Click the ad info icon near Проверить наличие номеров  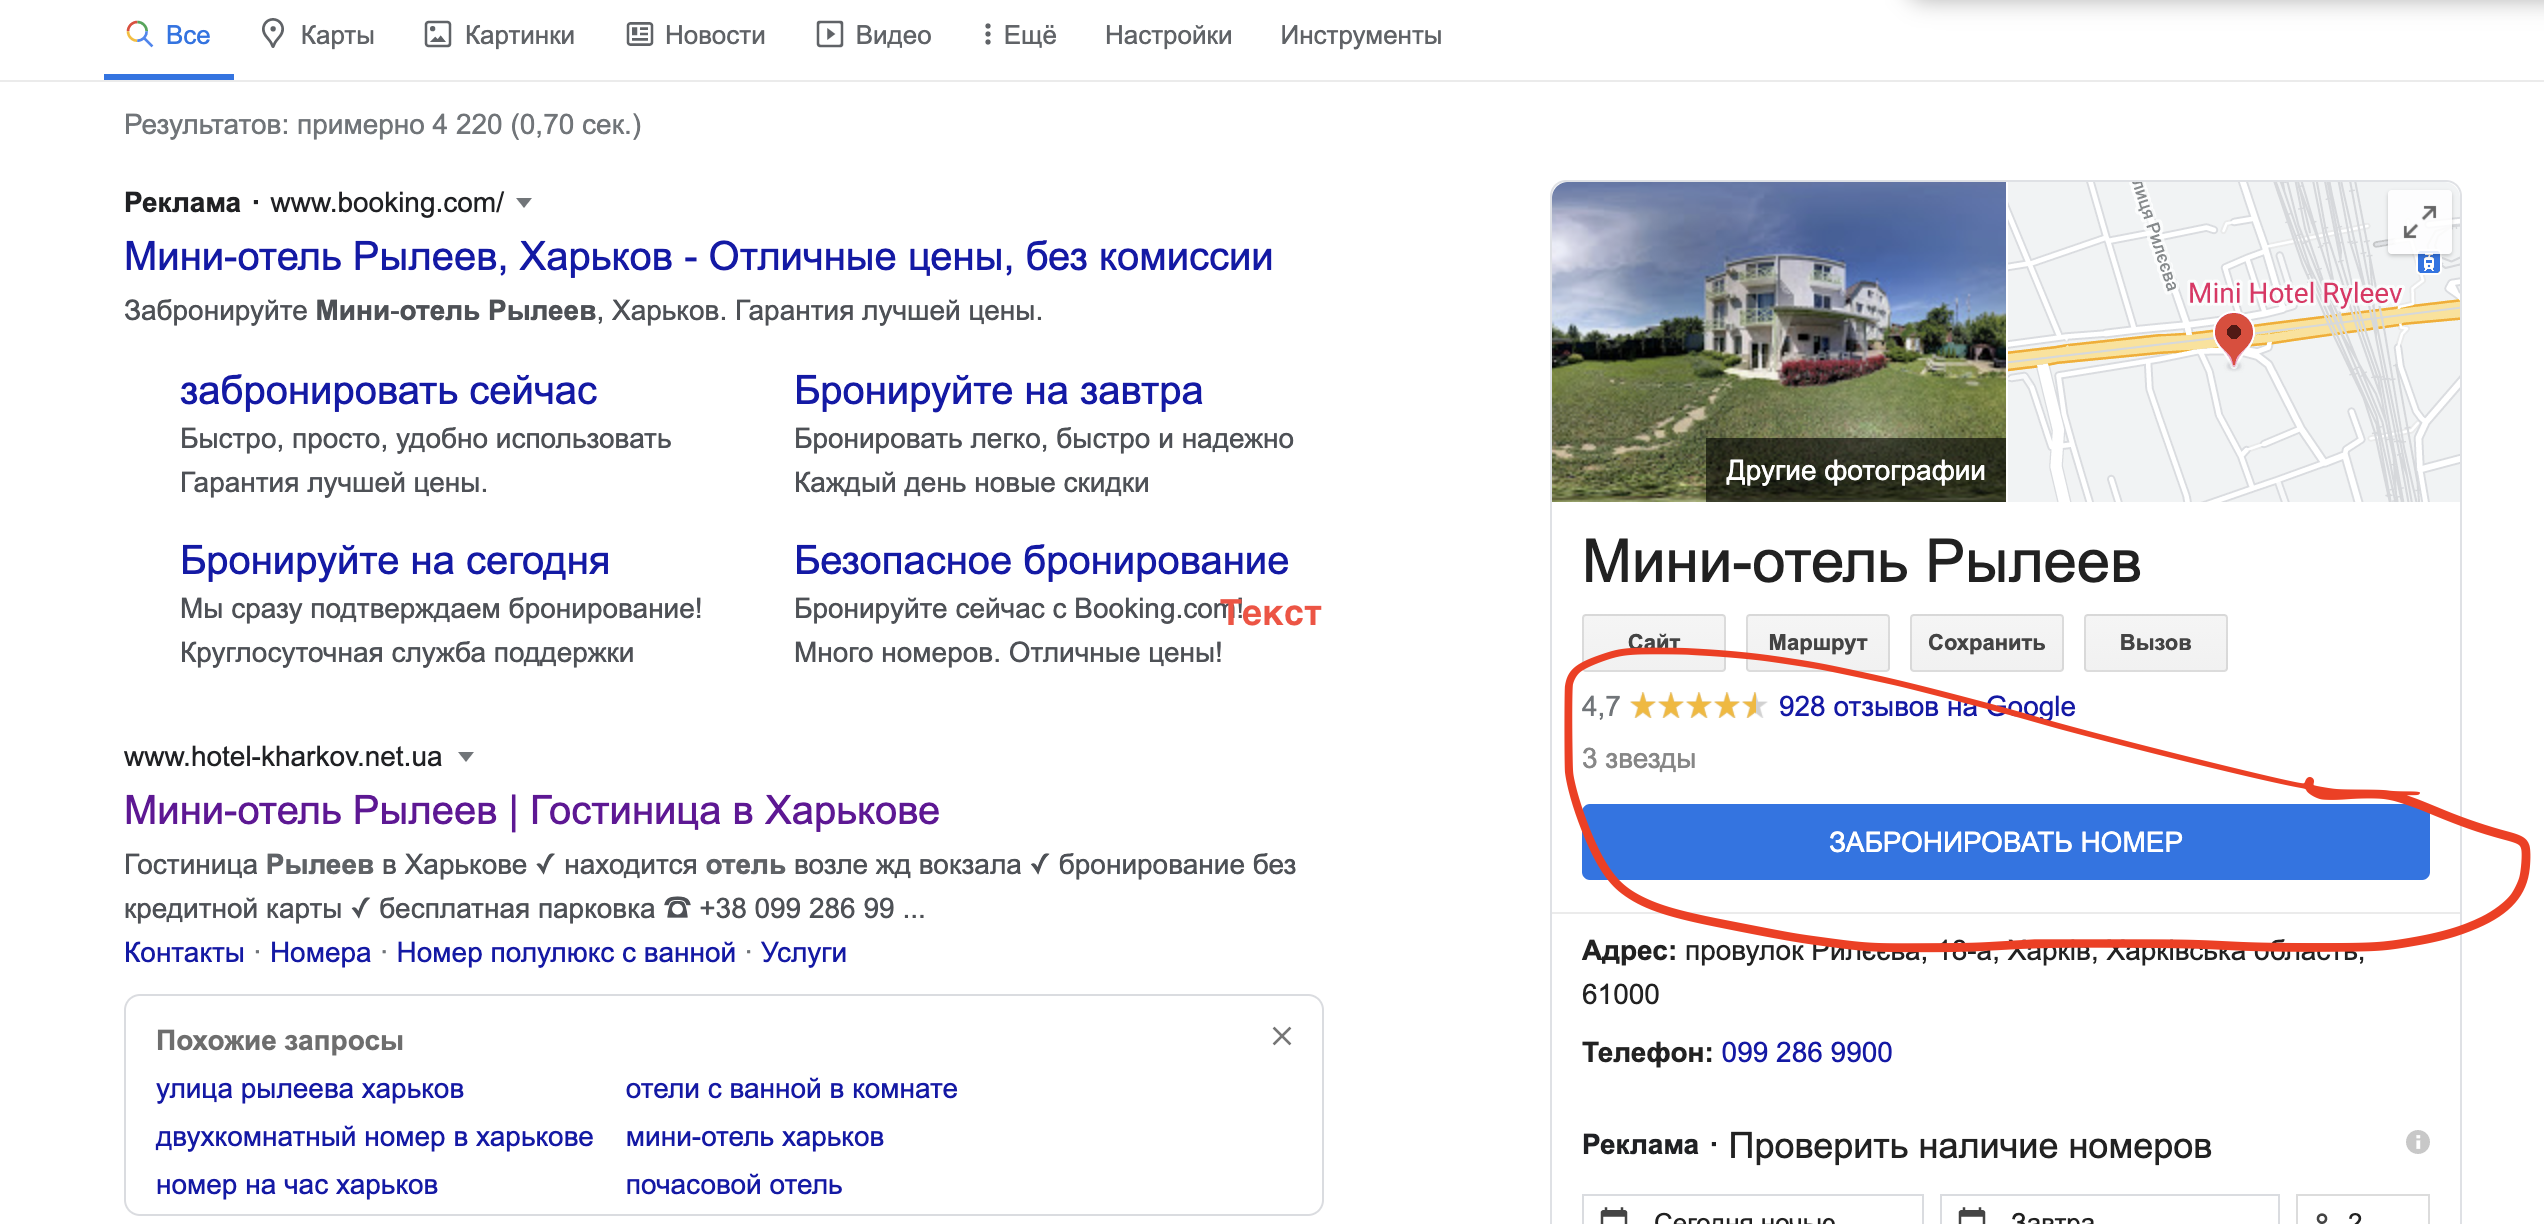(2417, 1142)
